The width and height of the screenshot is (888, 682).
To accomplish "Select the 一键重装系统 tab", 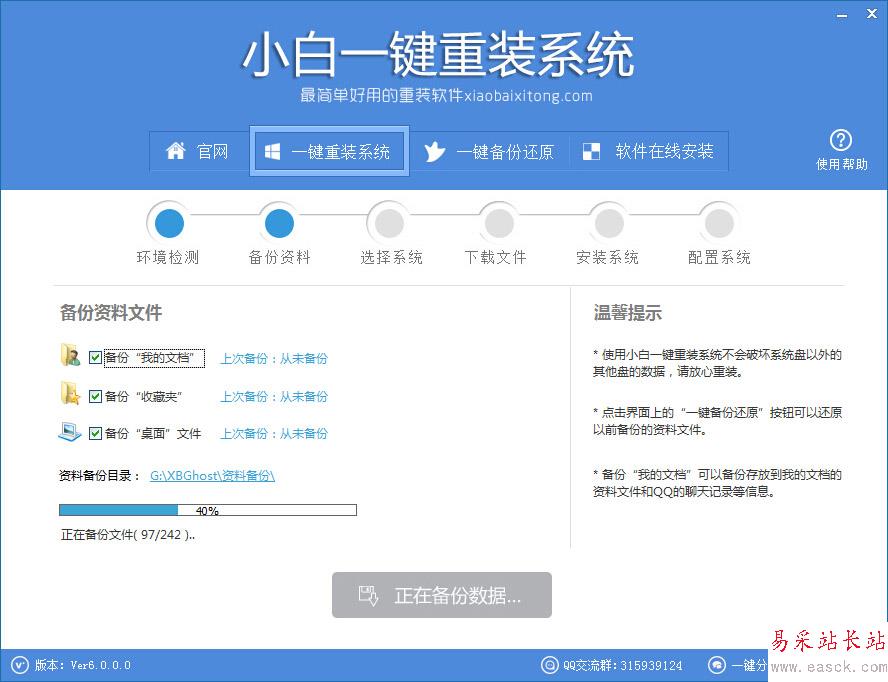I will pos(329,151).
